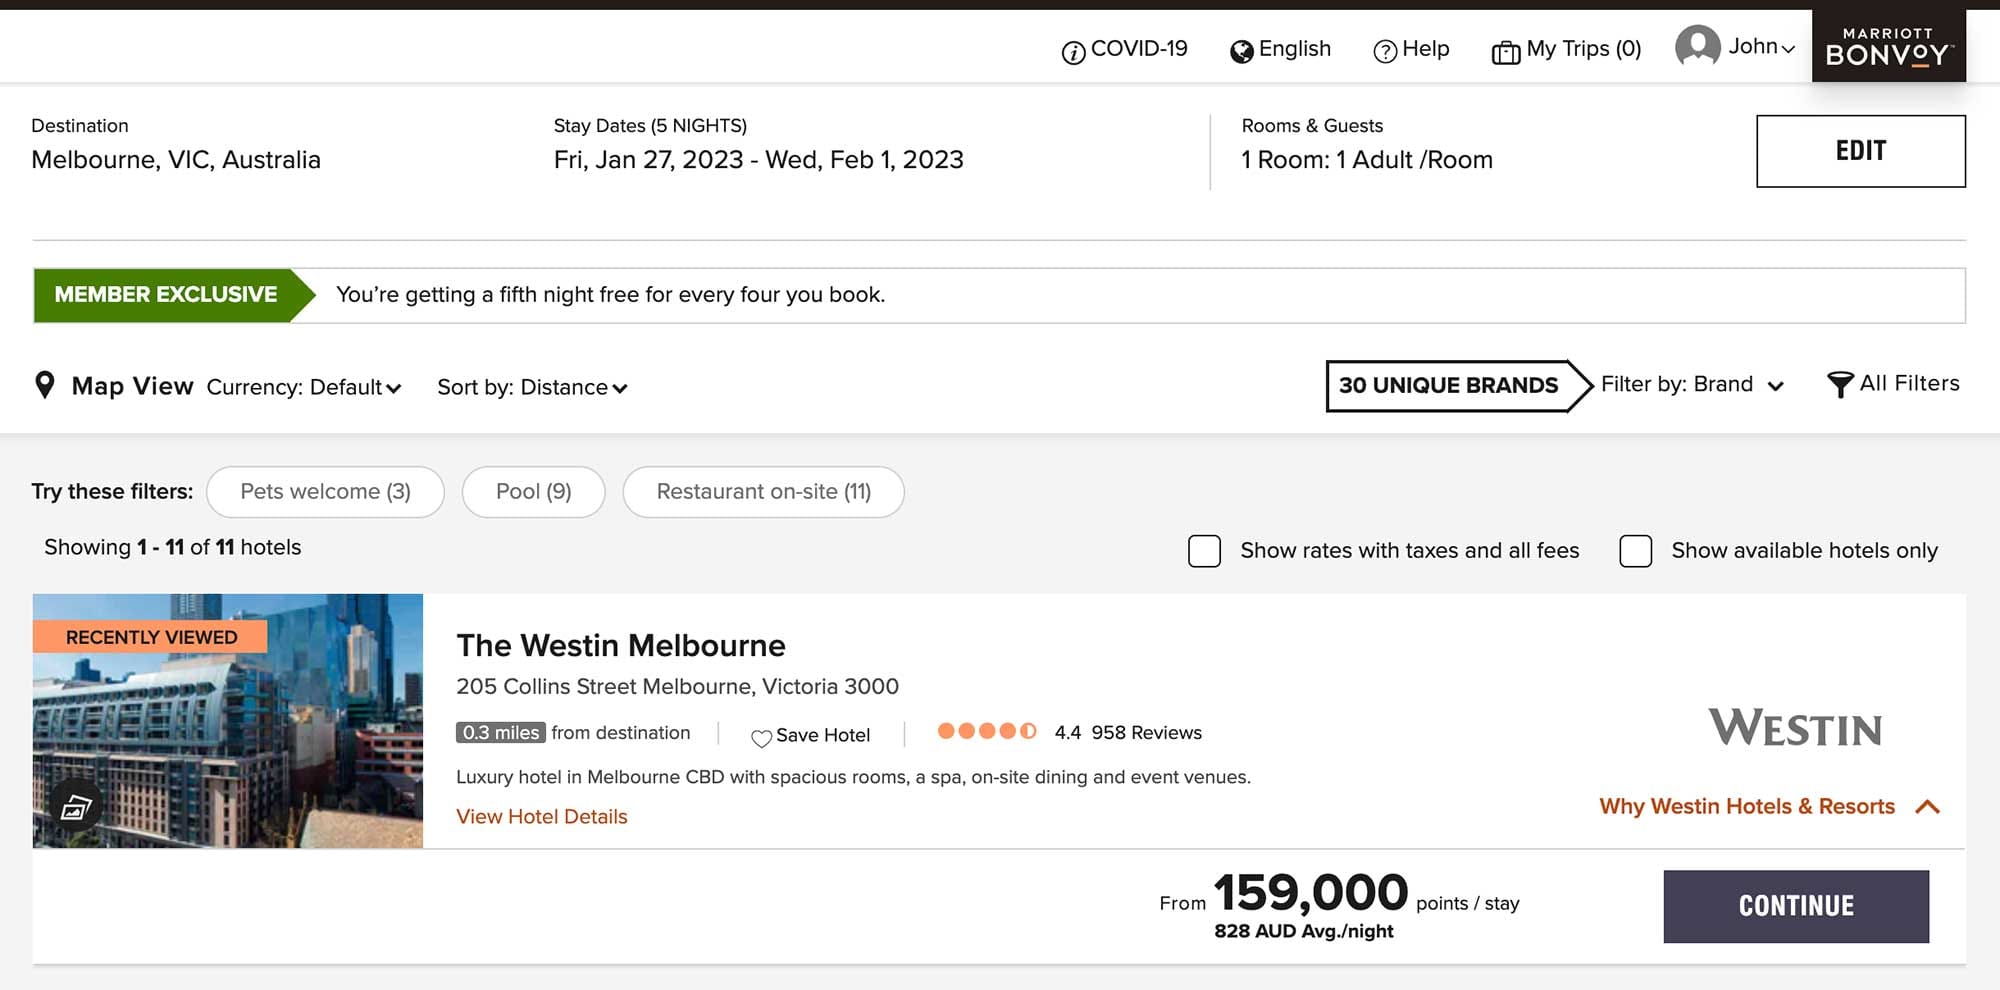This screenshot has height=990, width=2000.
Task: Click the COVID-19 info icon
Action: (1073, 49)
